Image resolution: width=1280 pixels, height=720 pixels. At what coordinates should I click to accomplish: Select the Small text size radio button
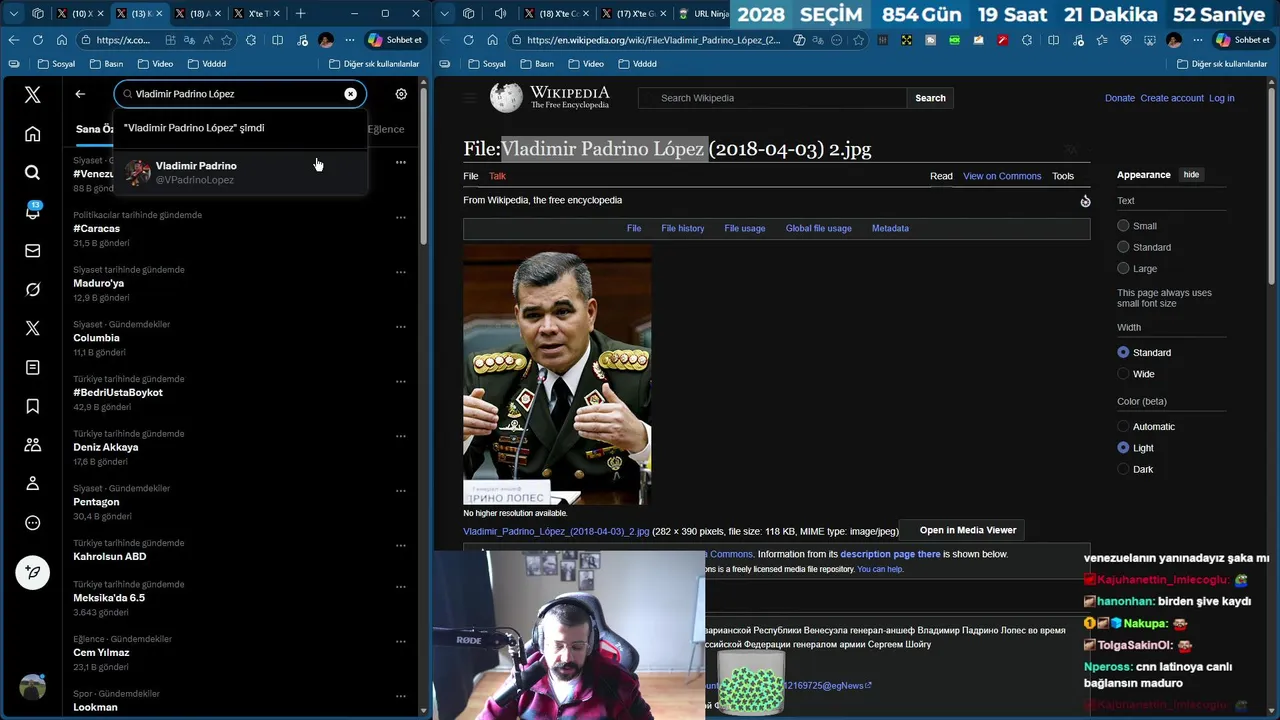pos(1123,226)
